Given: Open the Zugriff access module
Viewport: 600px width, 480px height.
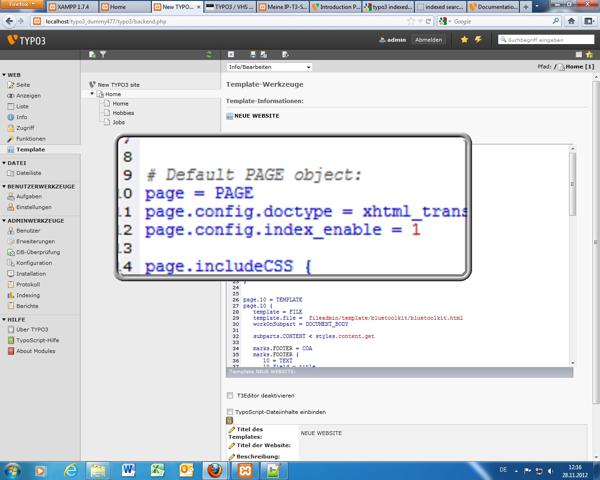Looking at the screenshot, I should [x=24, y=128].
